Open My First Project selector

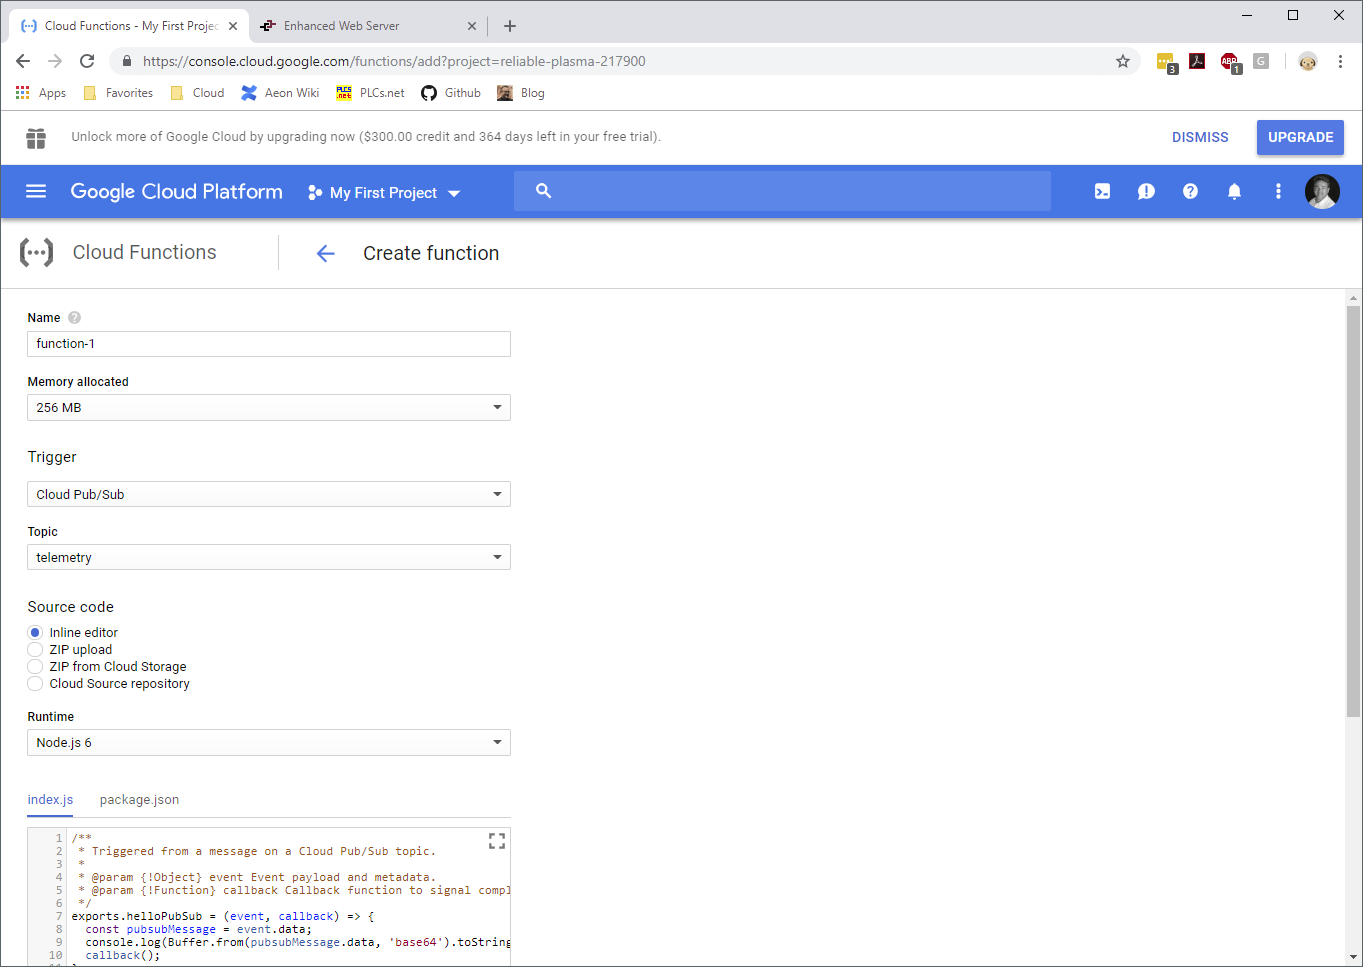(x=385, y=192)
